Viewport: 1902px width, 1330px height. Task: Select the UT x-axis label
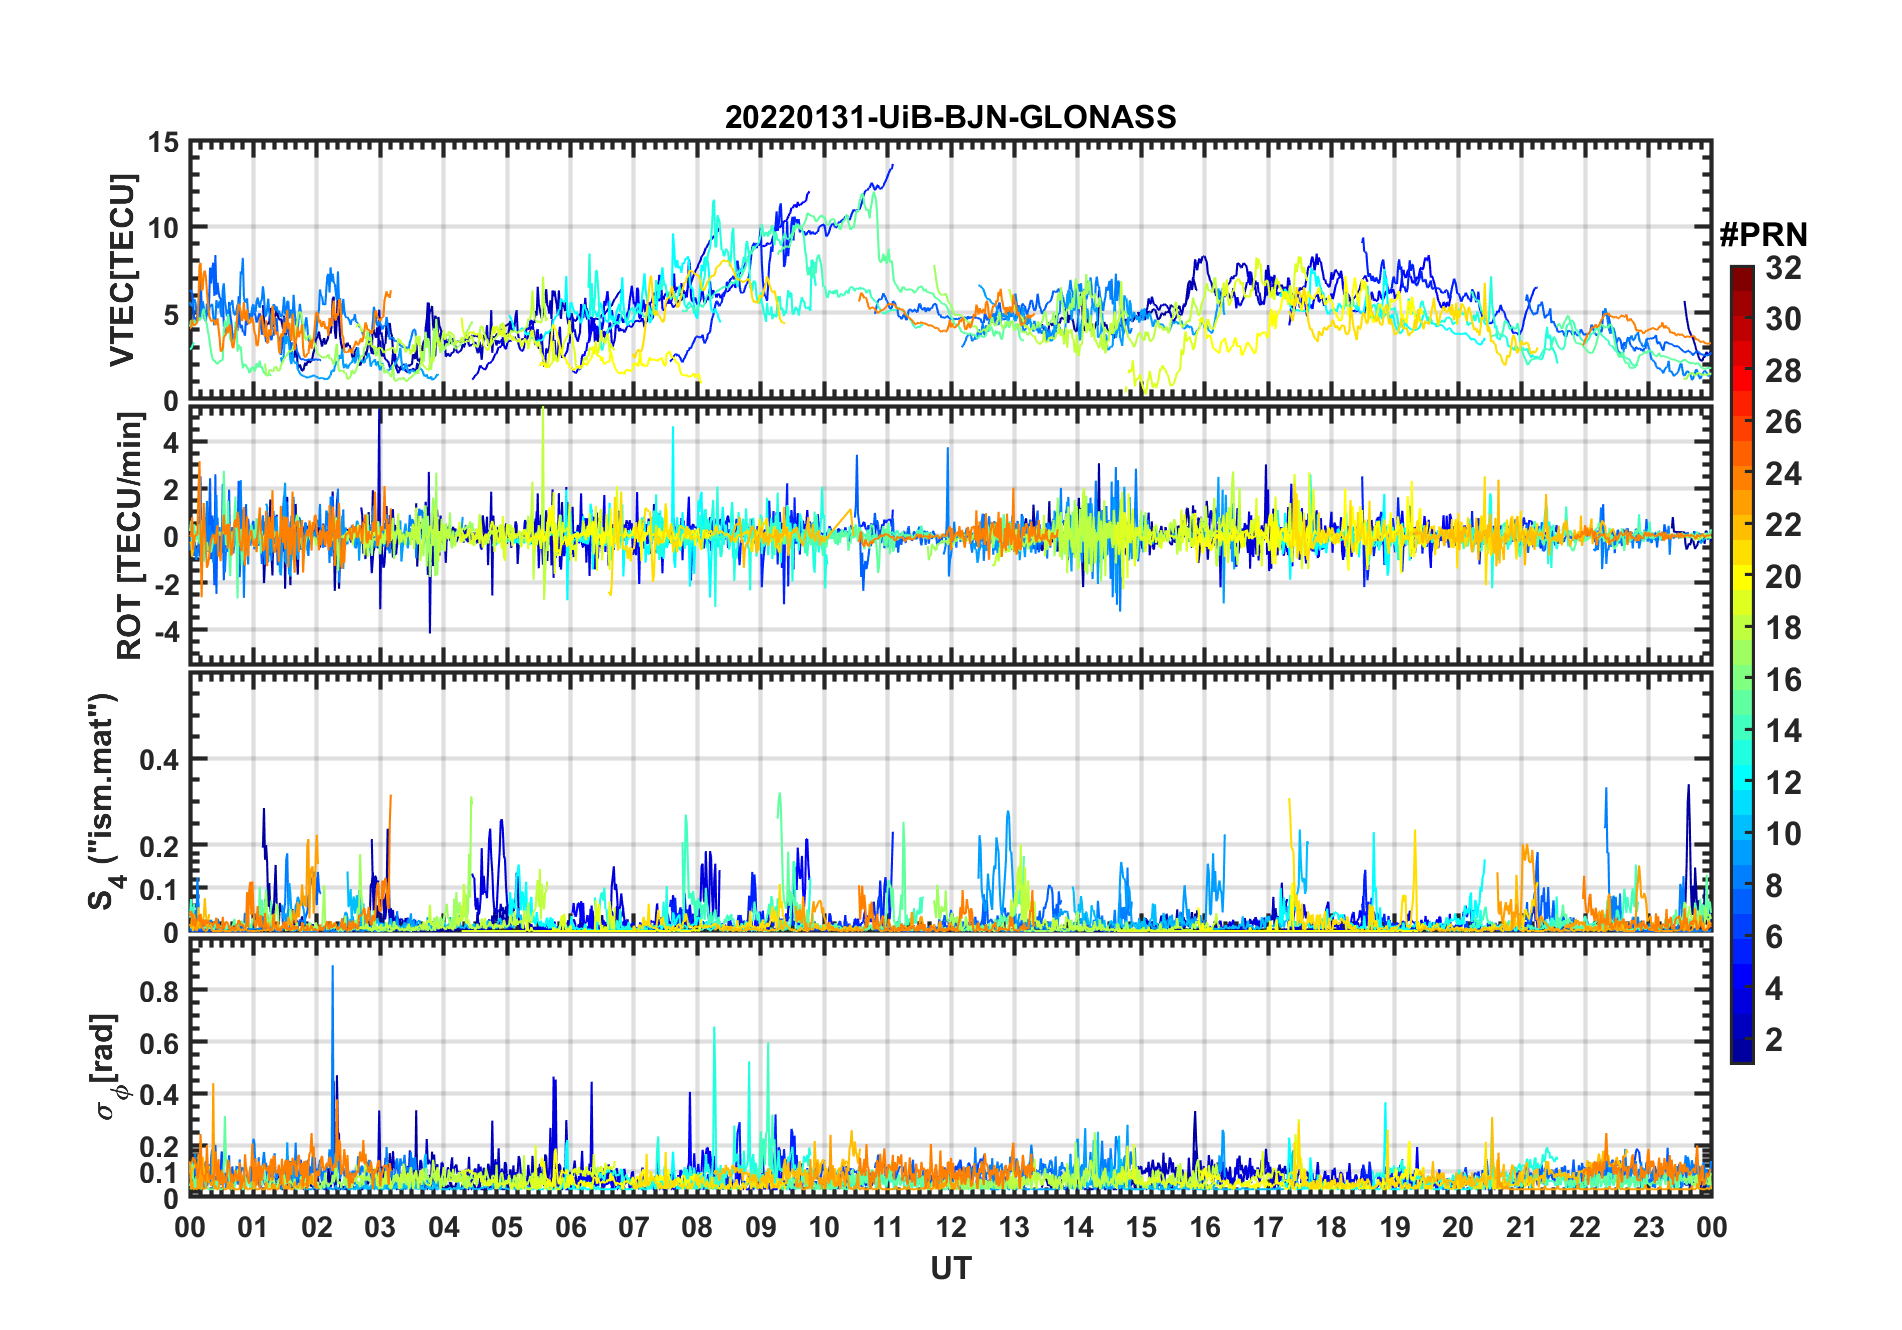(950, 1268)
